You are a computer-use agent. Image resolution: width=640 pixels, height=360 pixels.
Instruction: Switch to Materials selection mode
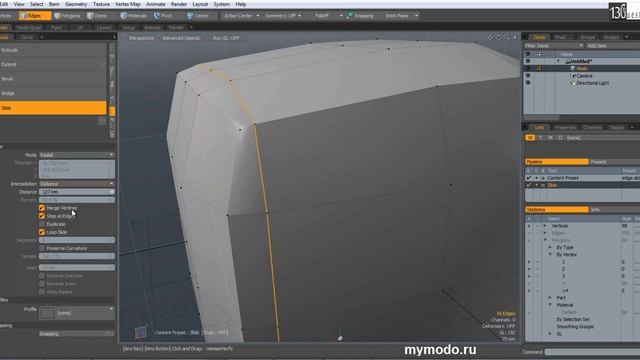[134, 16]
